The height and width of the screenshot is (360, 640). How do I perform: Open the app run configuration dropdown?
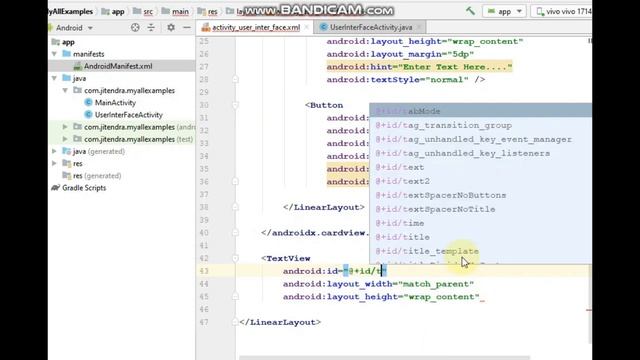(504, 11)
